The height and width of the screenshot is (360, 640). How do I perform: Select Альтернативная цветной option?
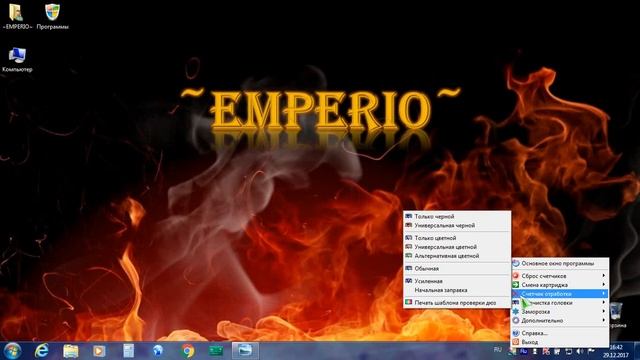[457, 256]
